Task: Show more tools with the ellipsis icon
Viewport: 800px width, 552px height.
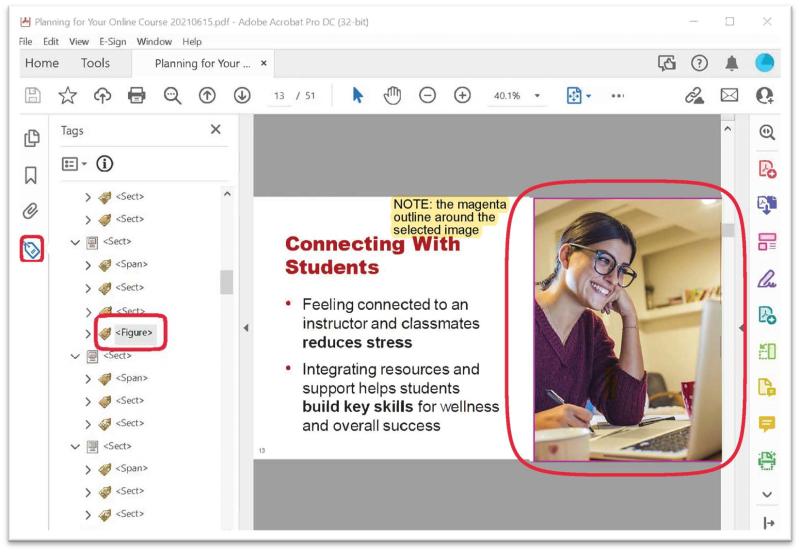Action: 617,95
